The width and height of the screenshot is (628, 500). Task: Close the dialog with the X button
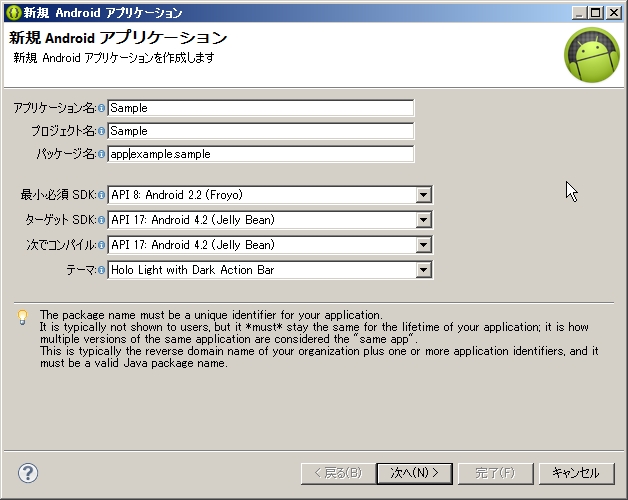coord(614,13)
